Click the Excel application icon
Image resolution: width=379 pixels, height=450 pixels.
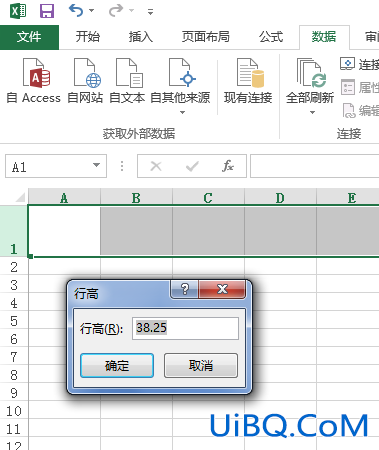(x=18, y=11)
